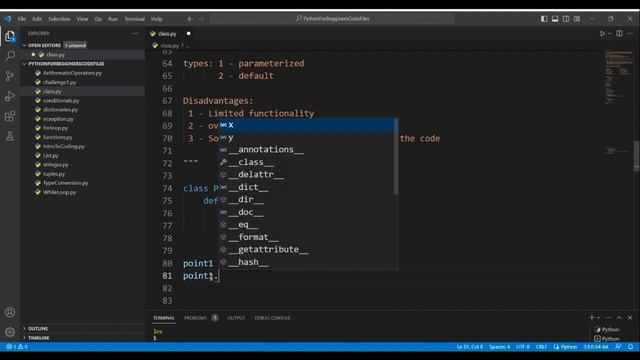
Task: Open terminal panel more actions ellipsis
Action: (x=609, y=317)
